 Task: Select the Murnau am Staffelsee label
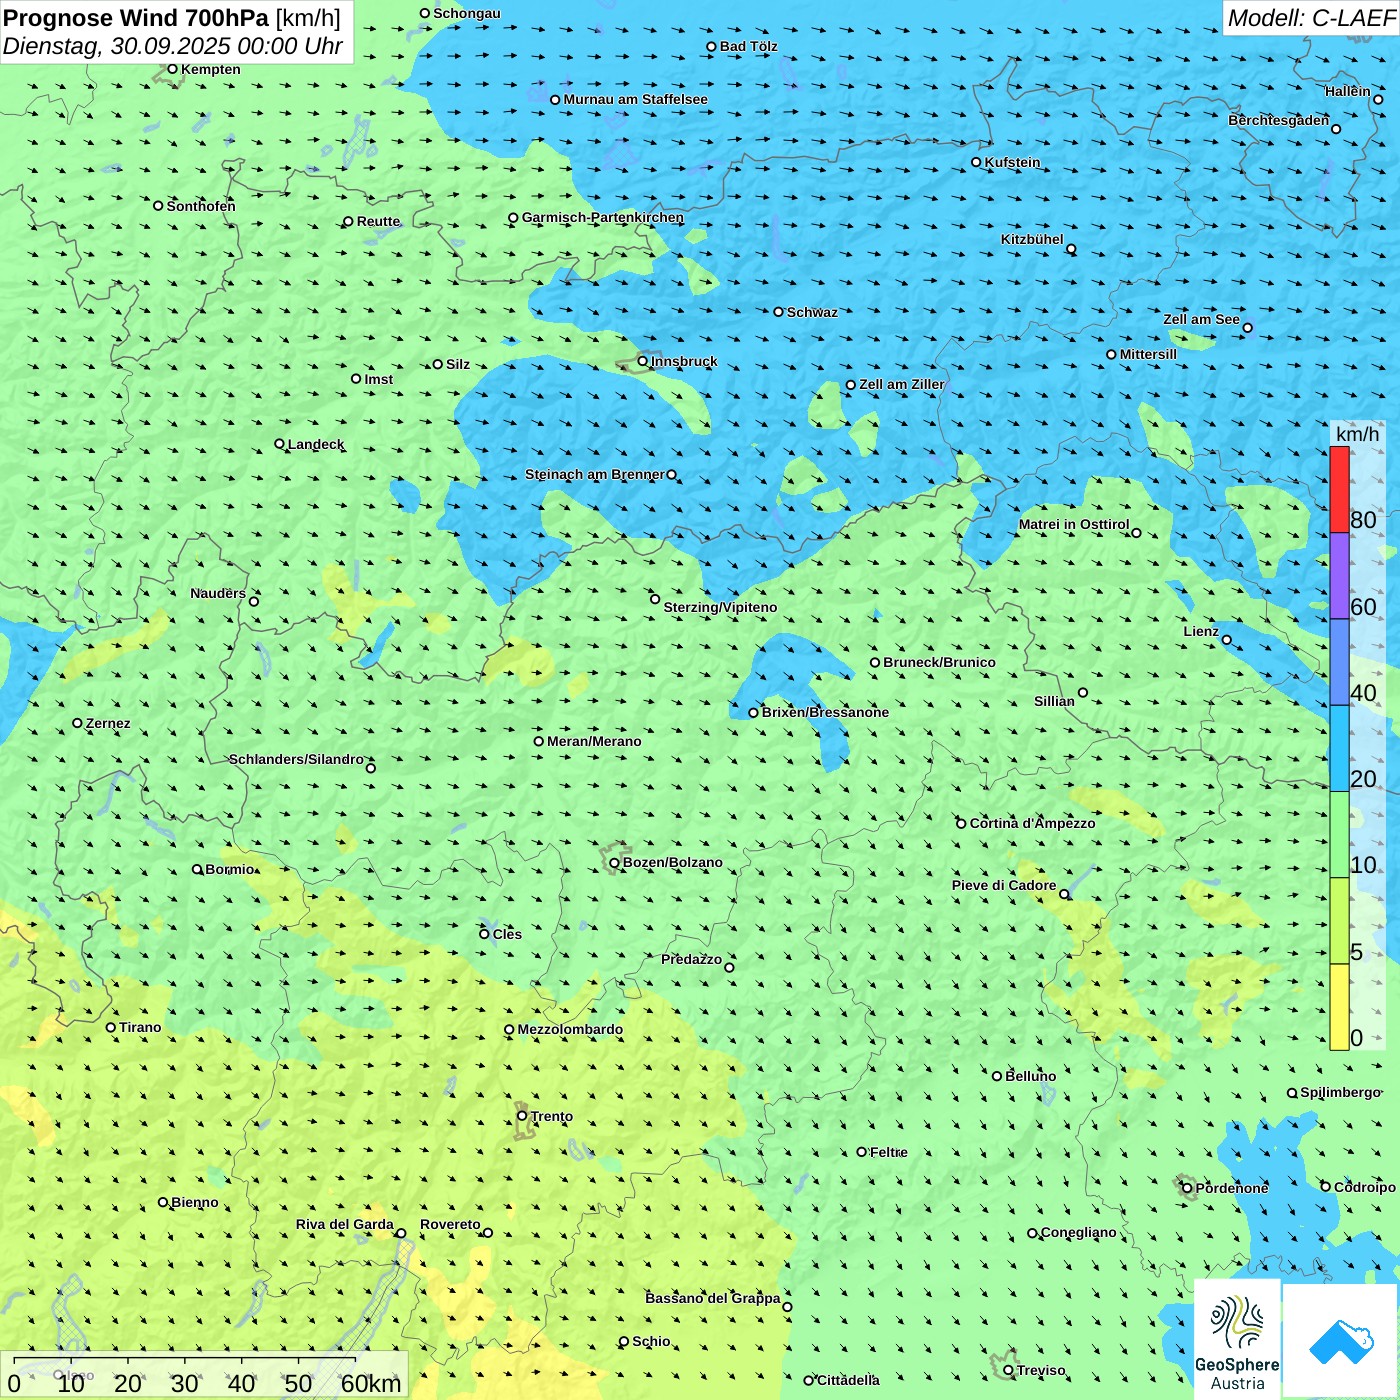point(636,99)
